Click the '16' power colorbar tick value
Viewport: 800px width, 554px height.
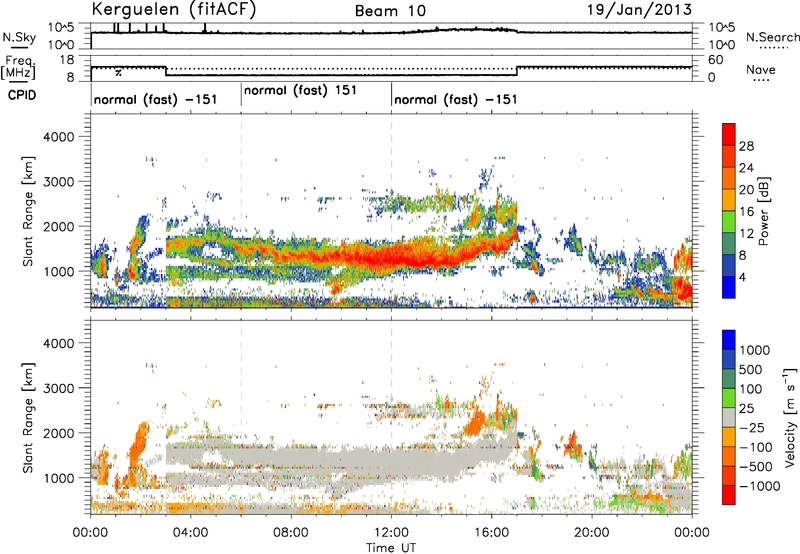click(x=746, y=212)
